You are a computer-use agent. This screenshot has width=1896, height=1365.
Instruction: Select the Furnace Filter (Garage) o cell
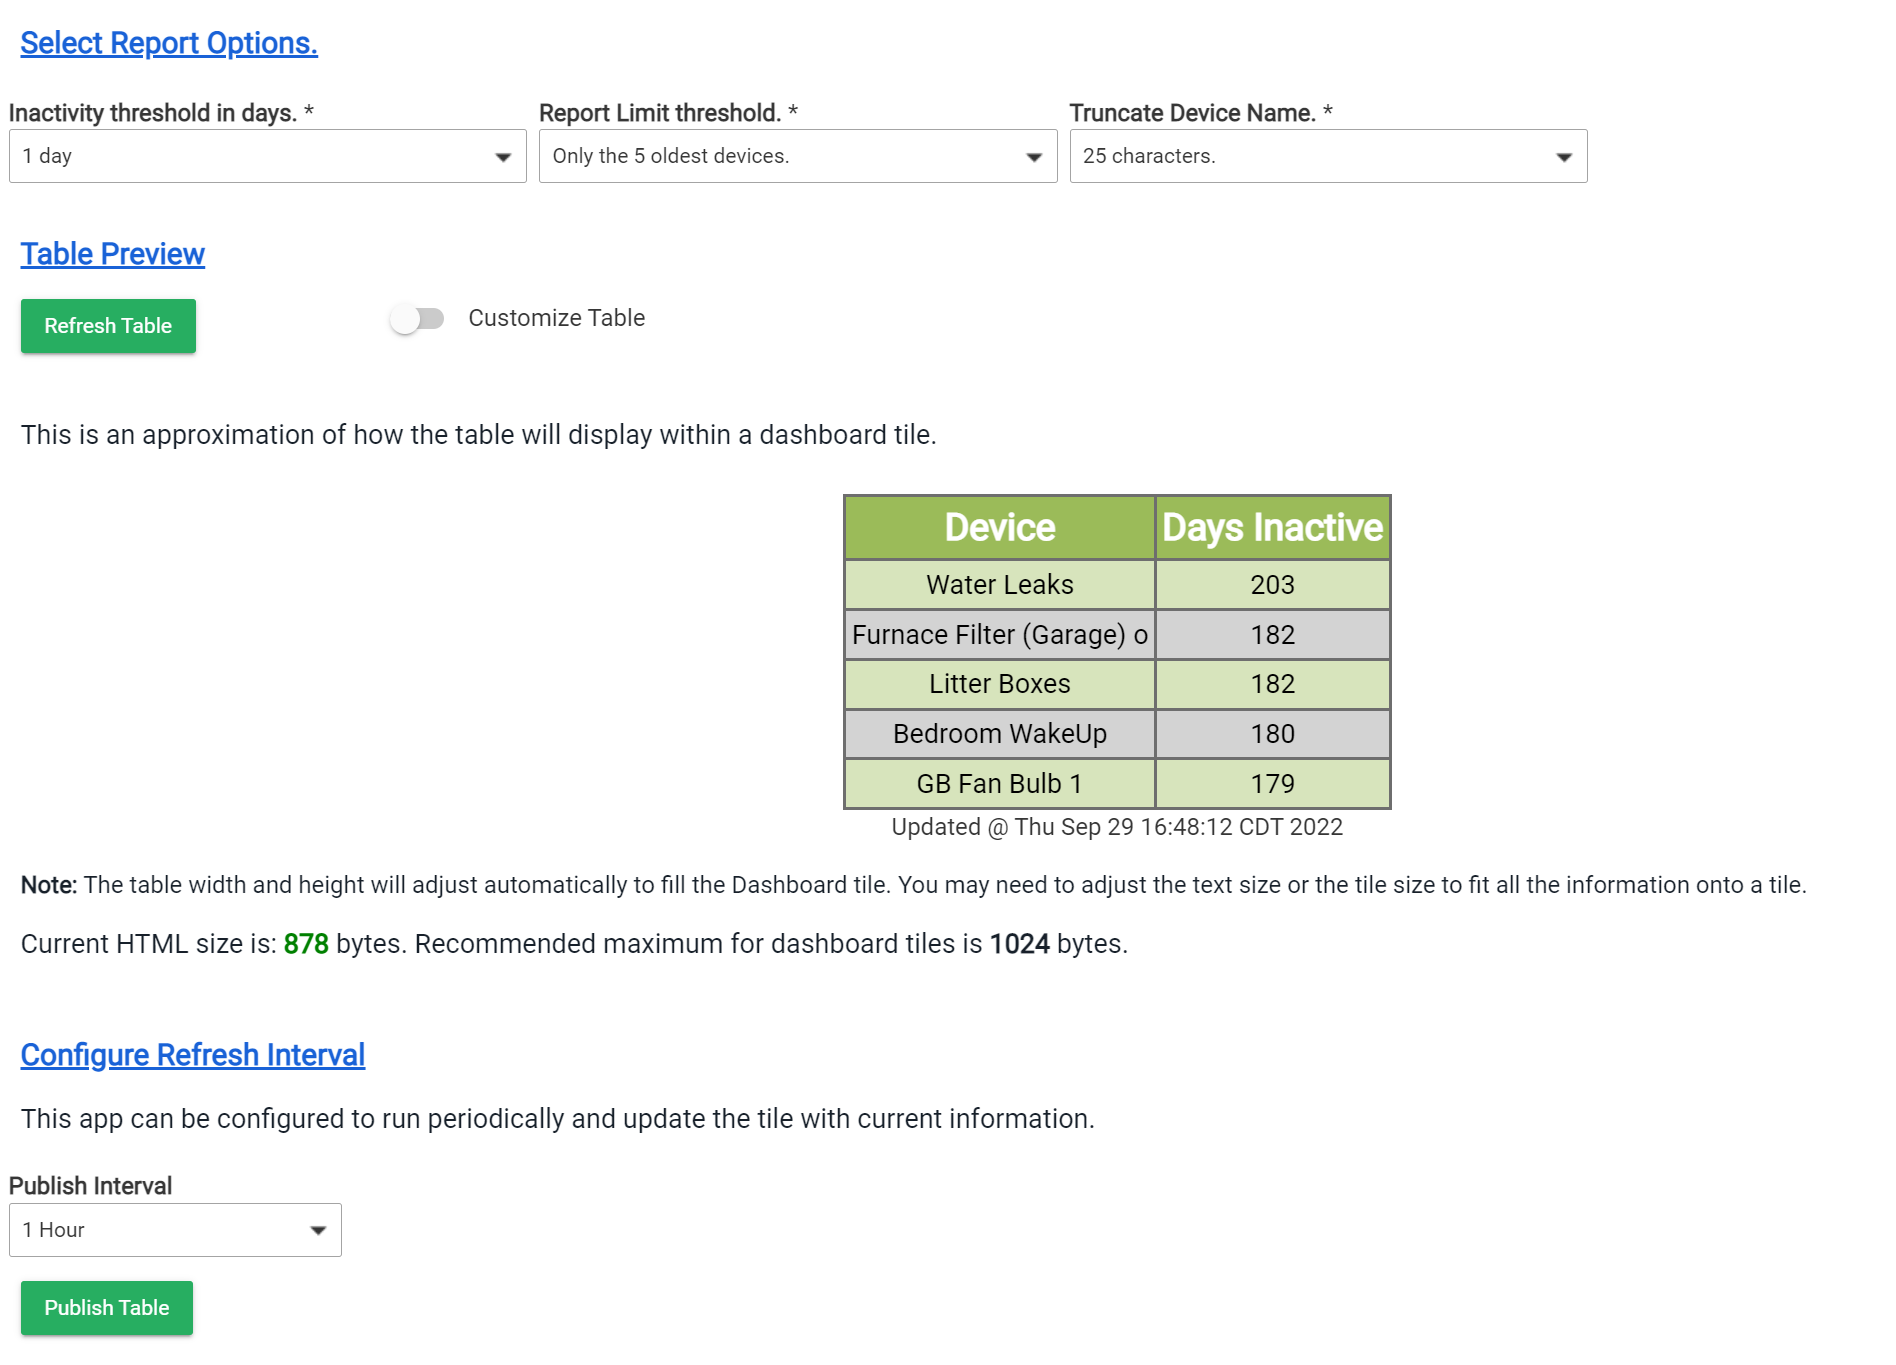[1000, 635]
